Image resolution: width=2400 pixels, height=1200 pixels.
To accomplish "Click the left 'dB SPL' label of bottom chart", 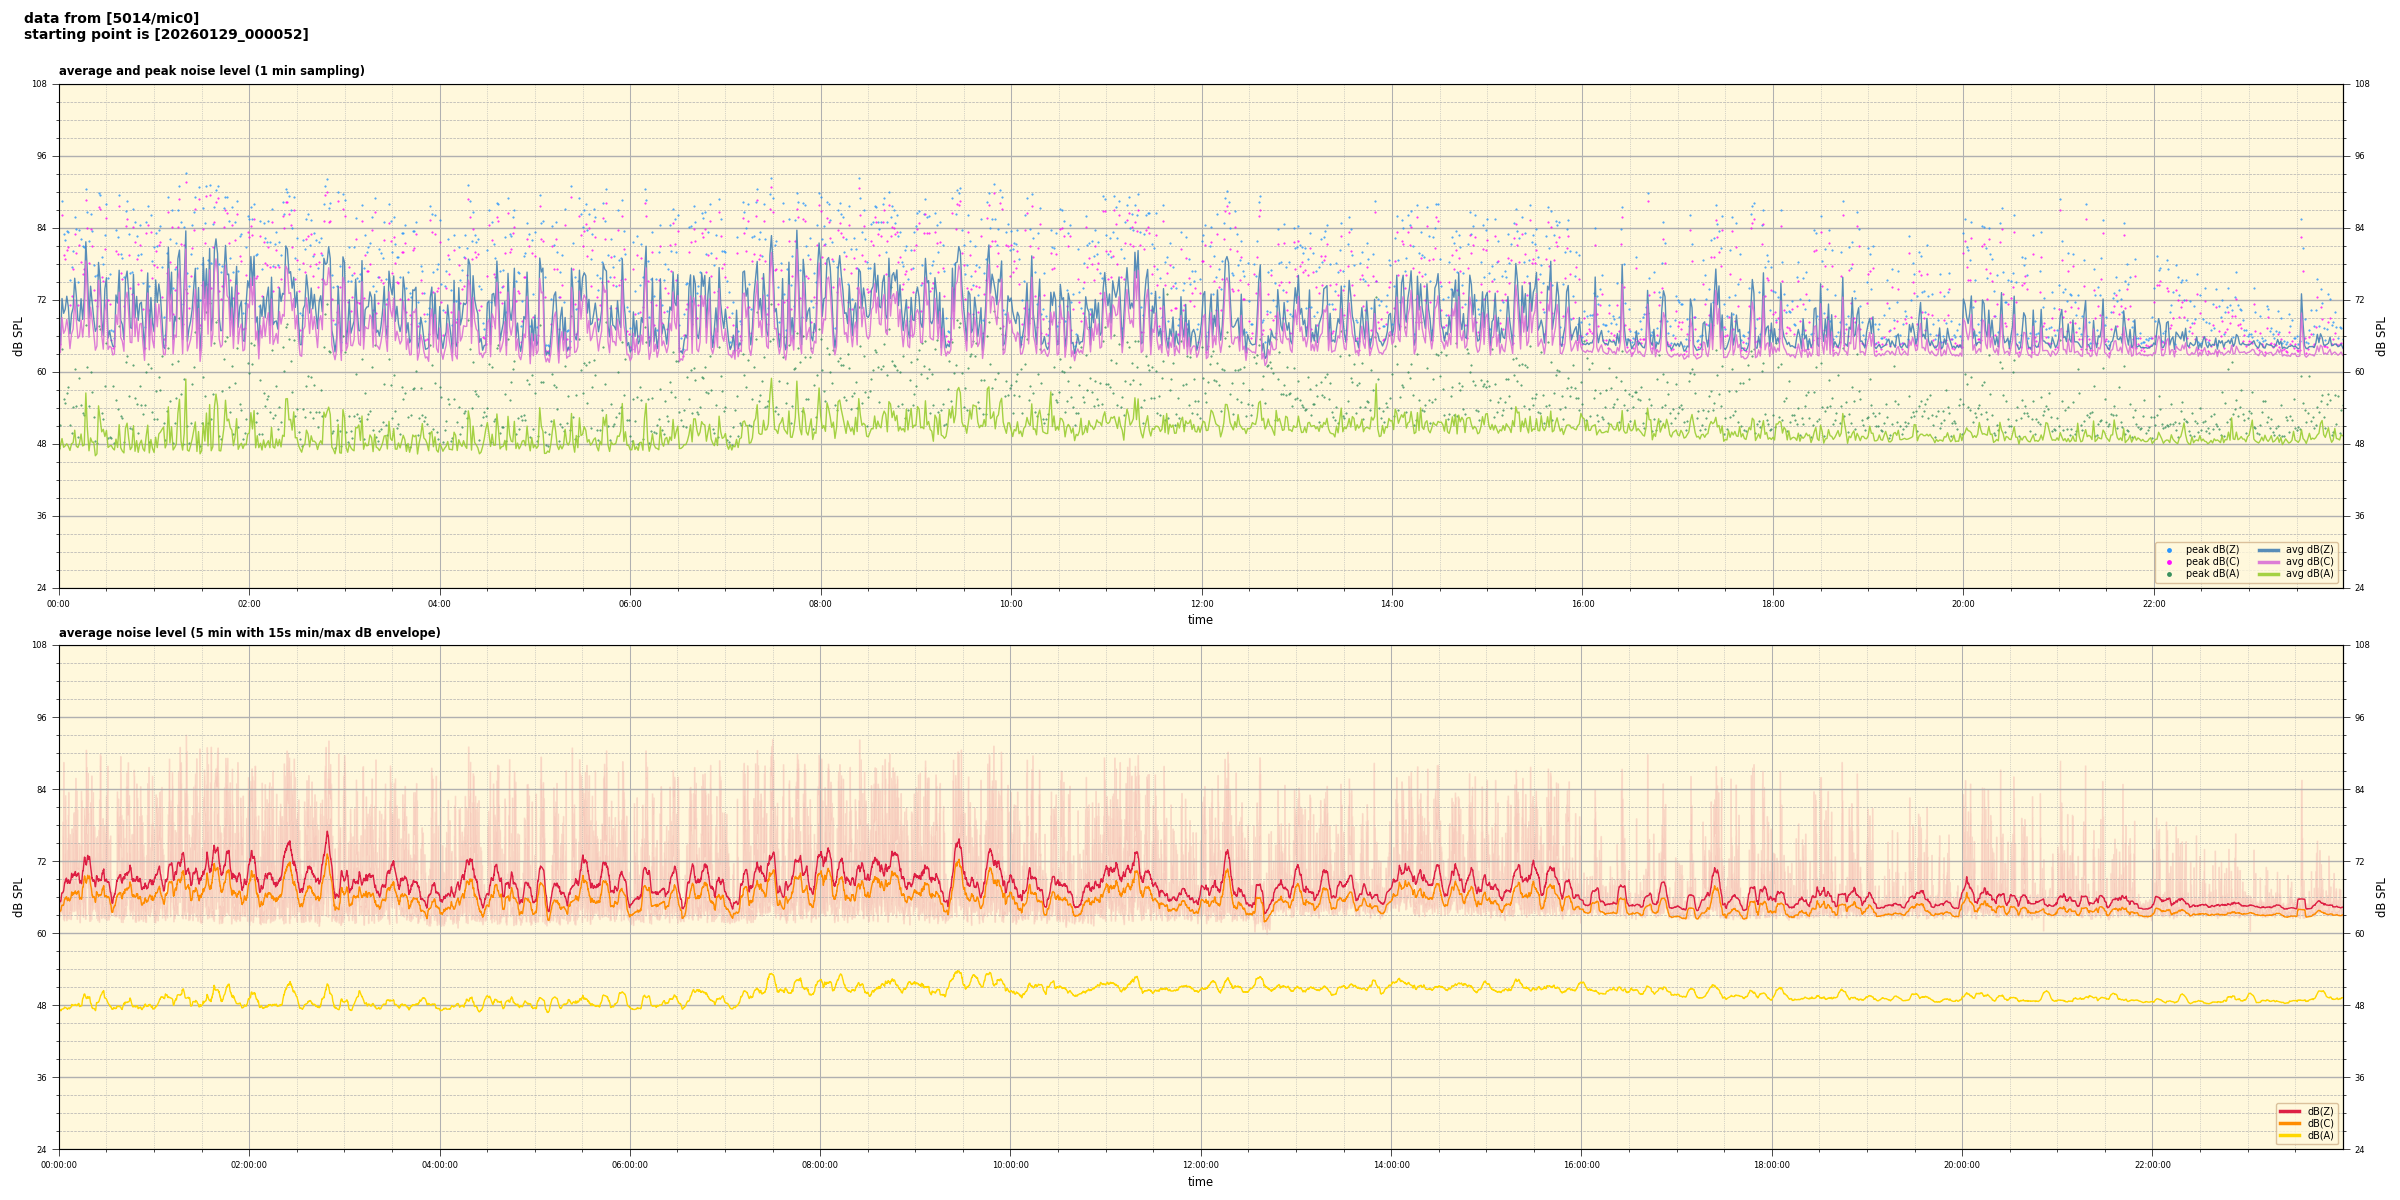I will pyautogui.click(x=18, y=897).
